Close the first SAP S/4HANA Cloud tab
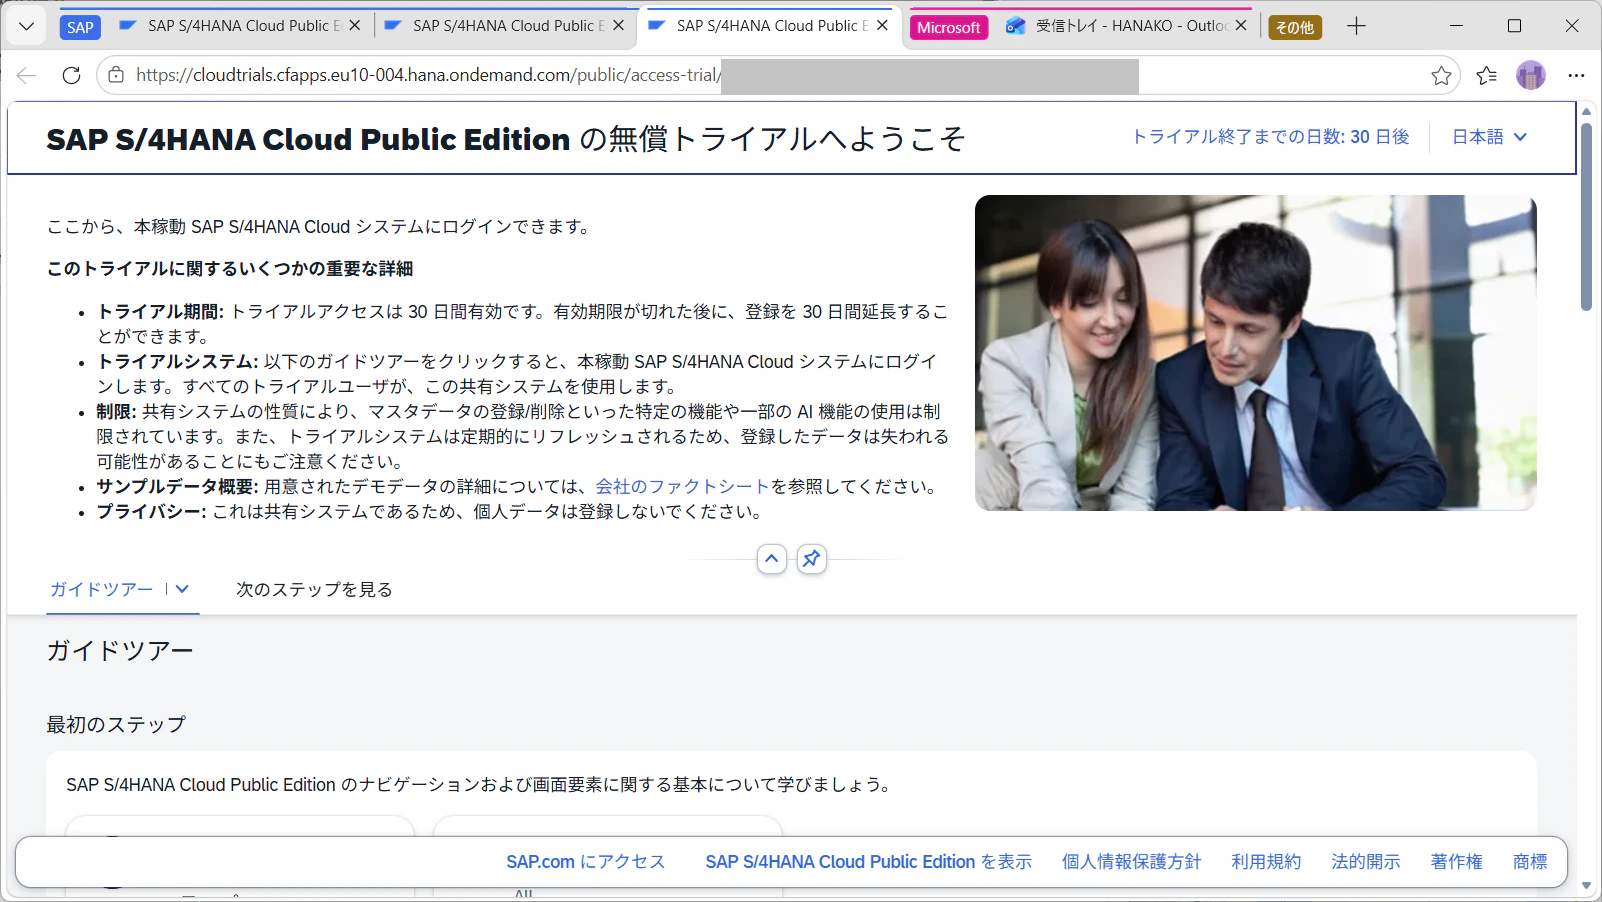1602x902 pixels. [354, 26]
